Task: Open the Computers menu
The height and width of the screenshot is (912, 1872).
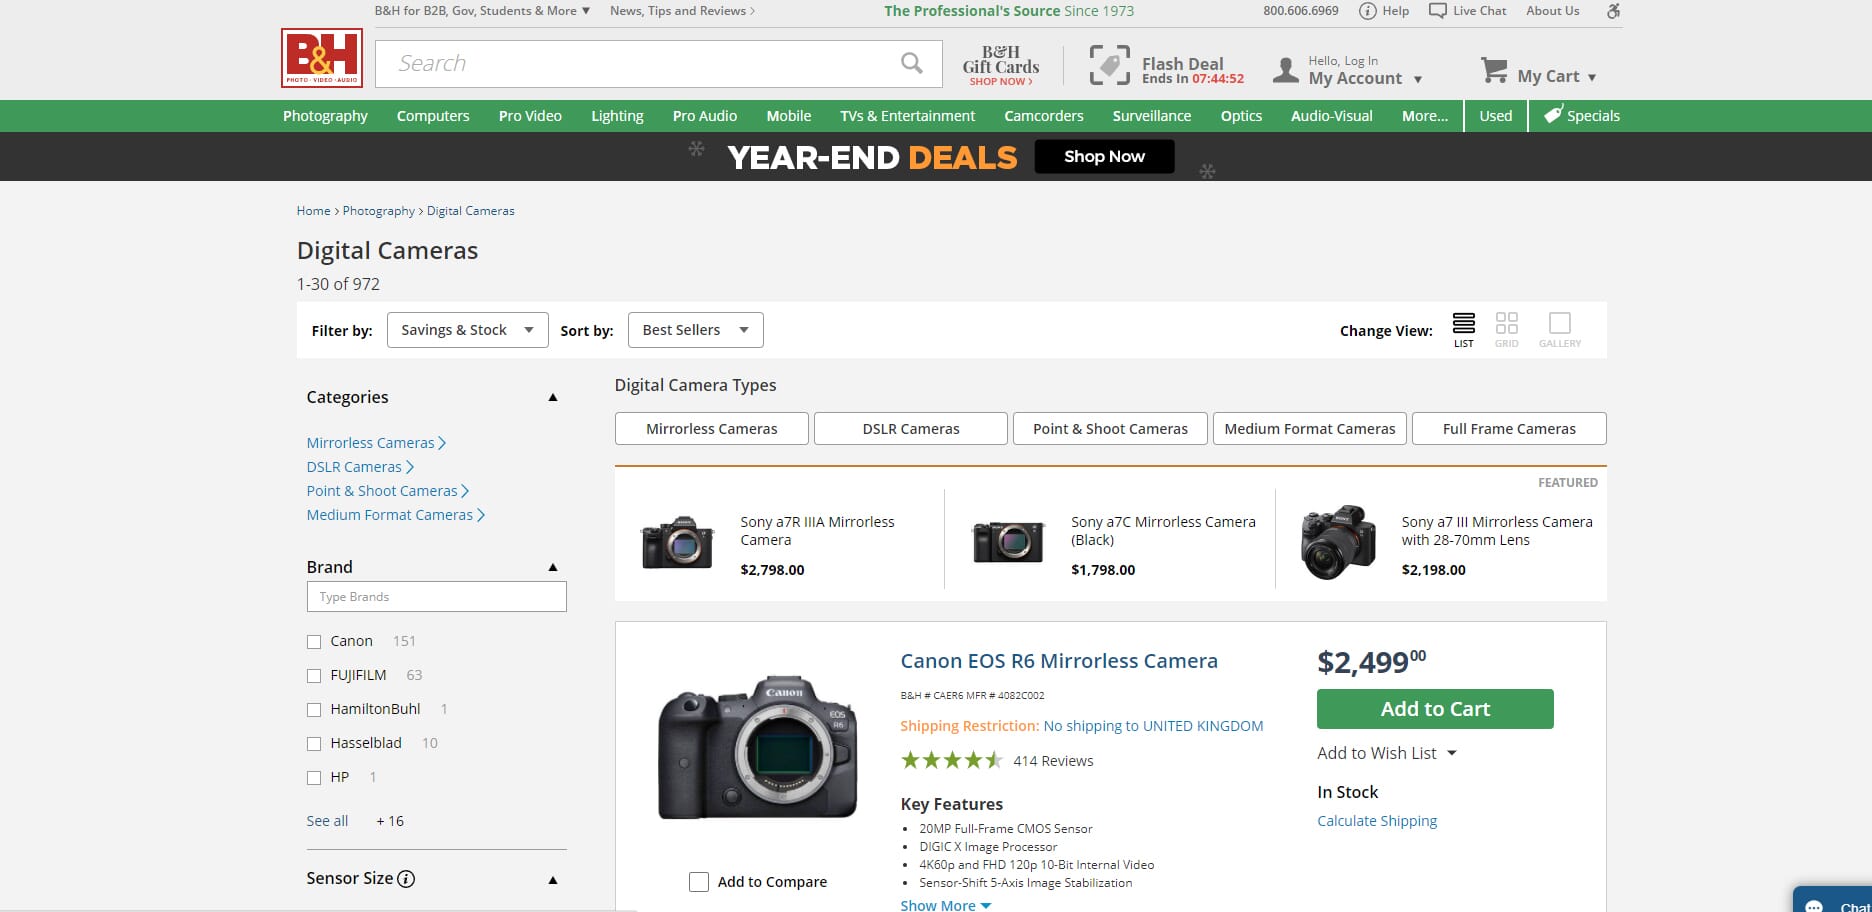Action: point(433,116)
